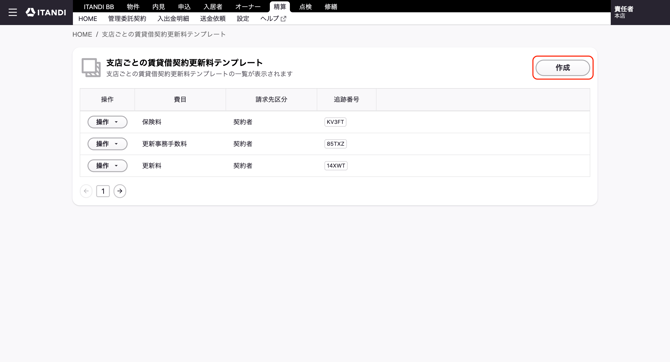Click the template page header icon
The height and width of the screenshot is (362, 670).
(91, 68)
